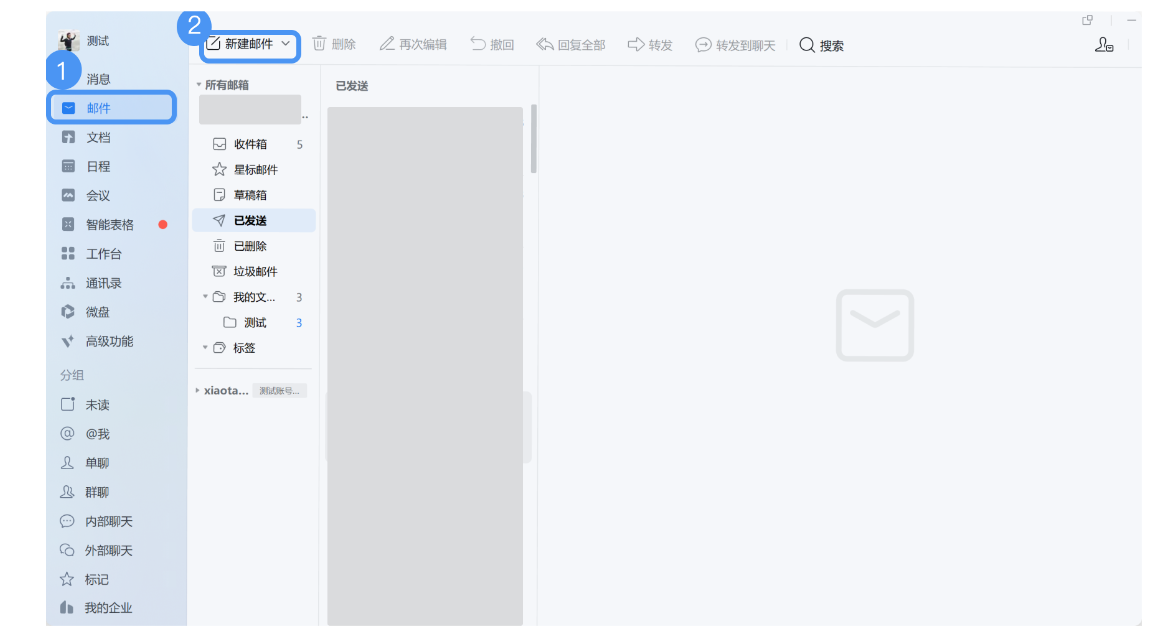Viewport: 1158px width, 634px height.
Task: Click the 撤回 (recall) toolbar icon
Action: pos(492,44)
